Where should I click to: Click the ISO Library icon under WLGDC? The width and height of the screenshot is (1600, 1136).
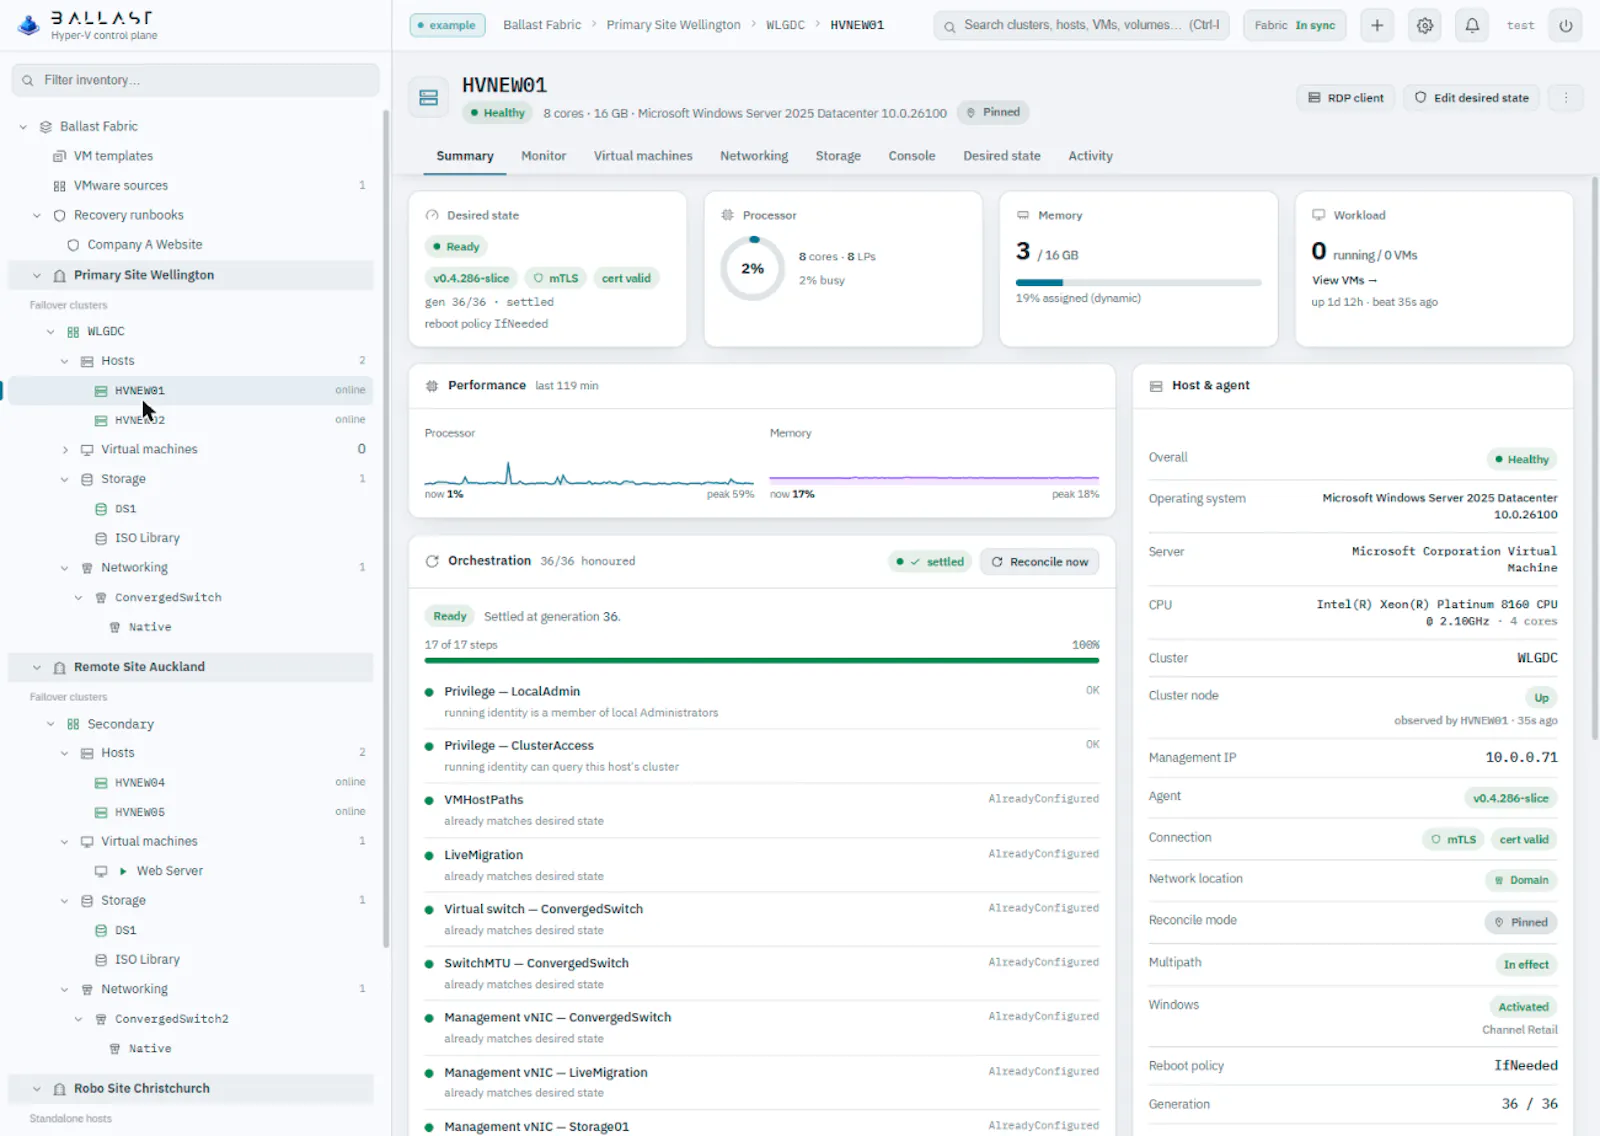101,539
